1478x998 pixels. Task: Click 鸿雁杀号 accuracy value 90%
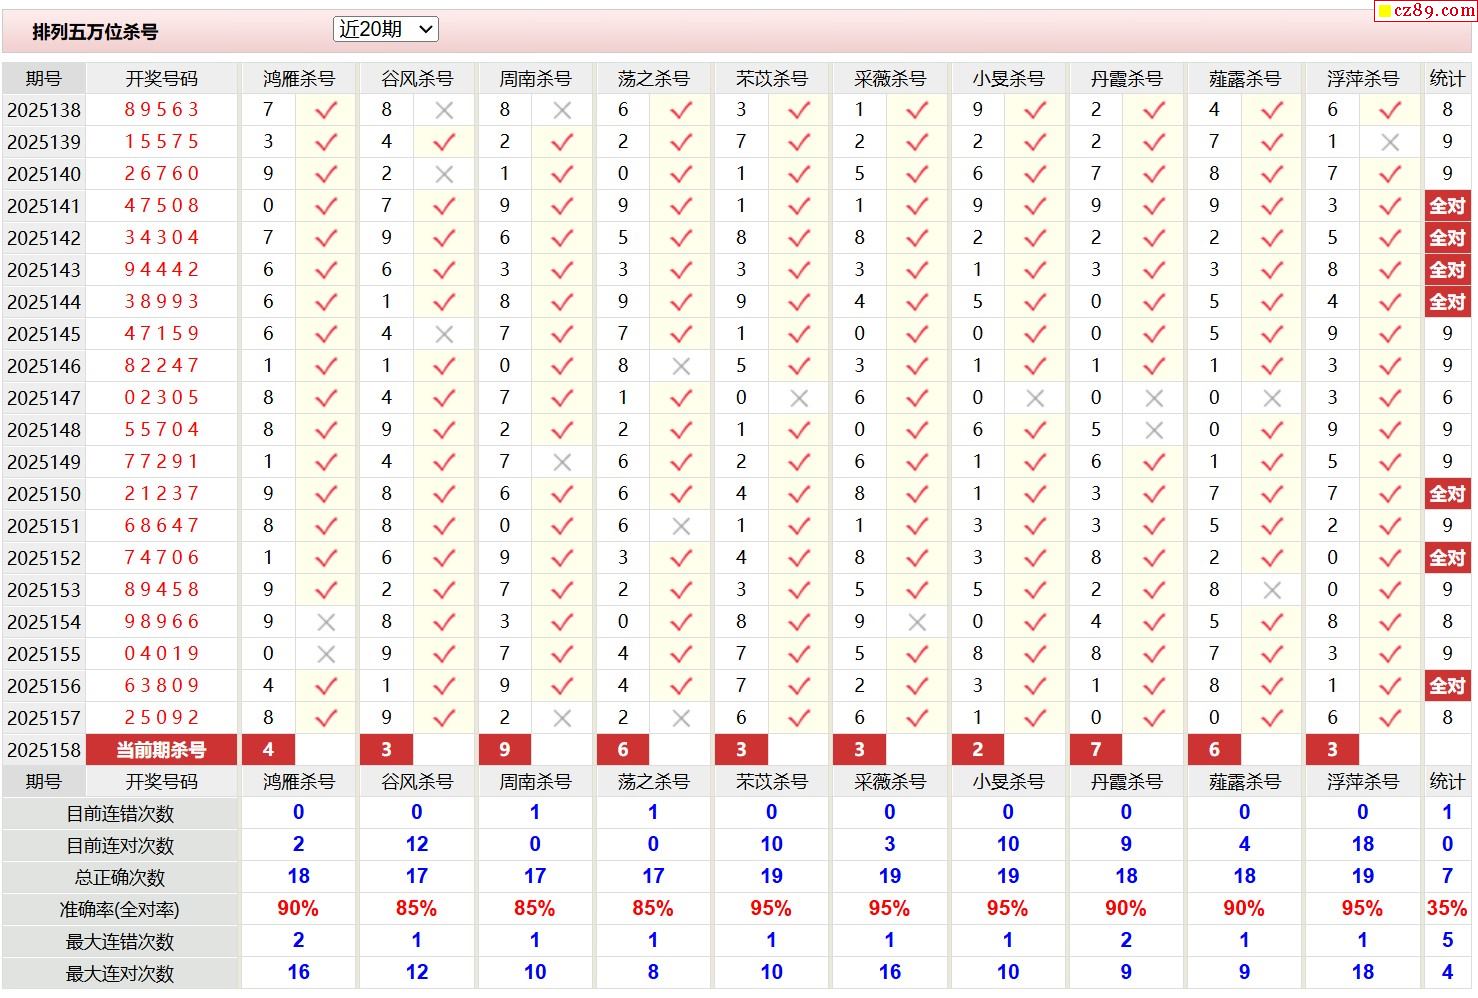(298, 909)
